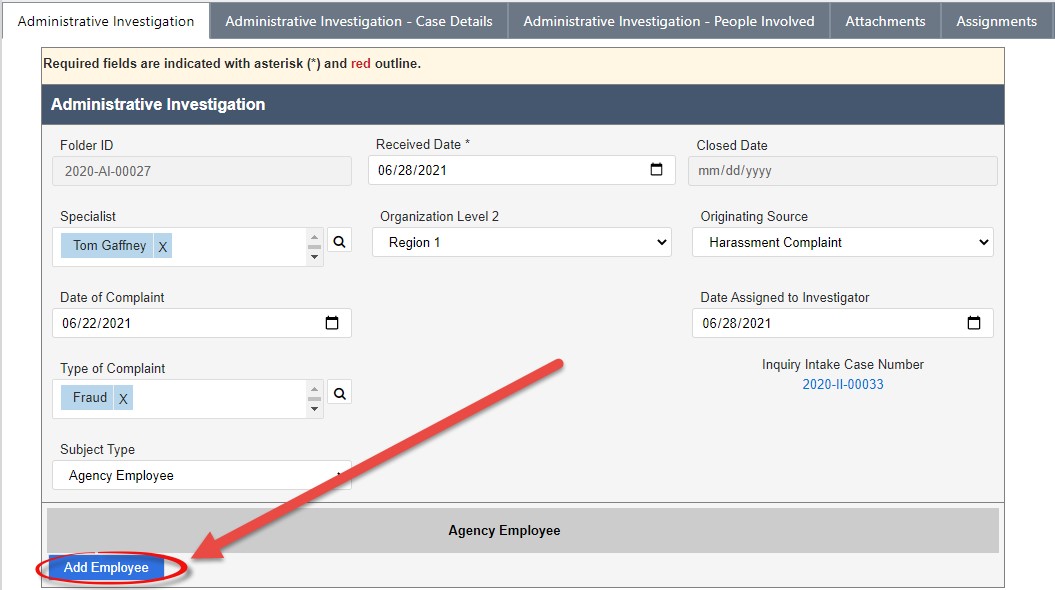Screen dimensions: 1055x590
Task: Expand the Organization Level 2 dropdown
Action: tap(521, 242)
